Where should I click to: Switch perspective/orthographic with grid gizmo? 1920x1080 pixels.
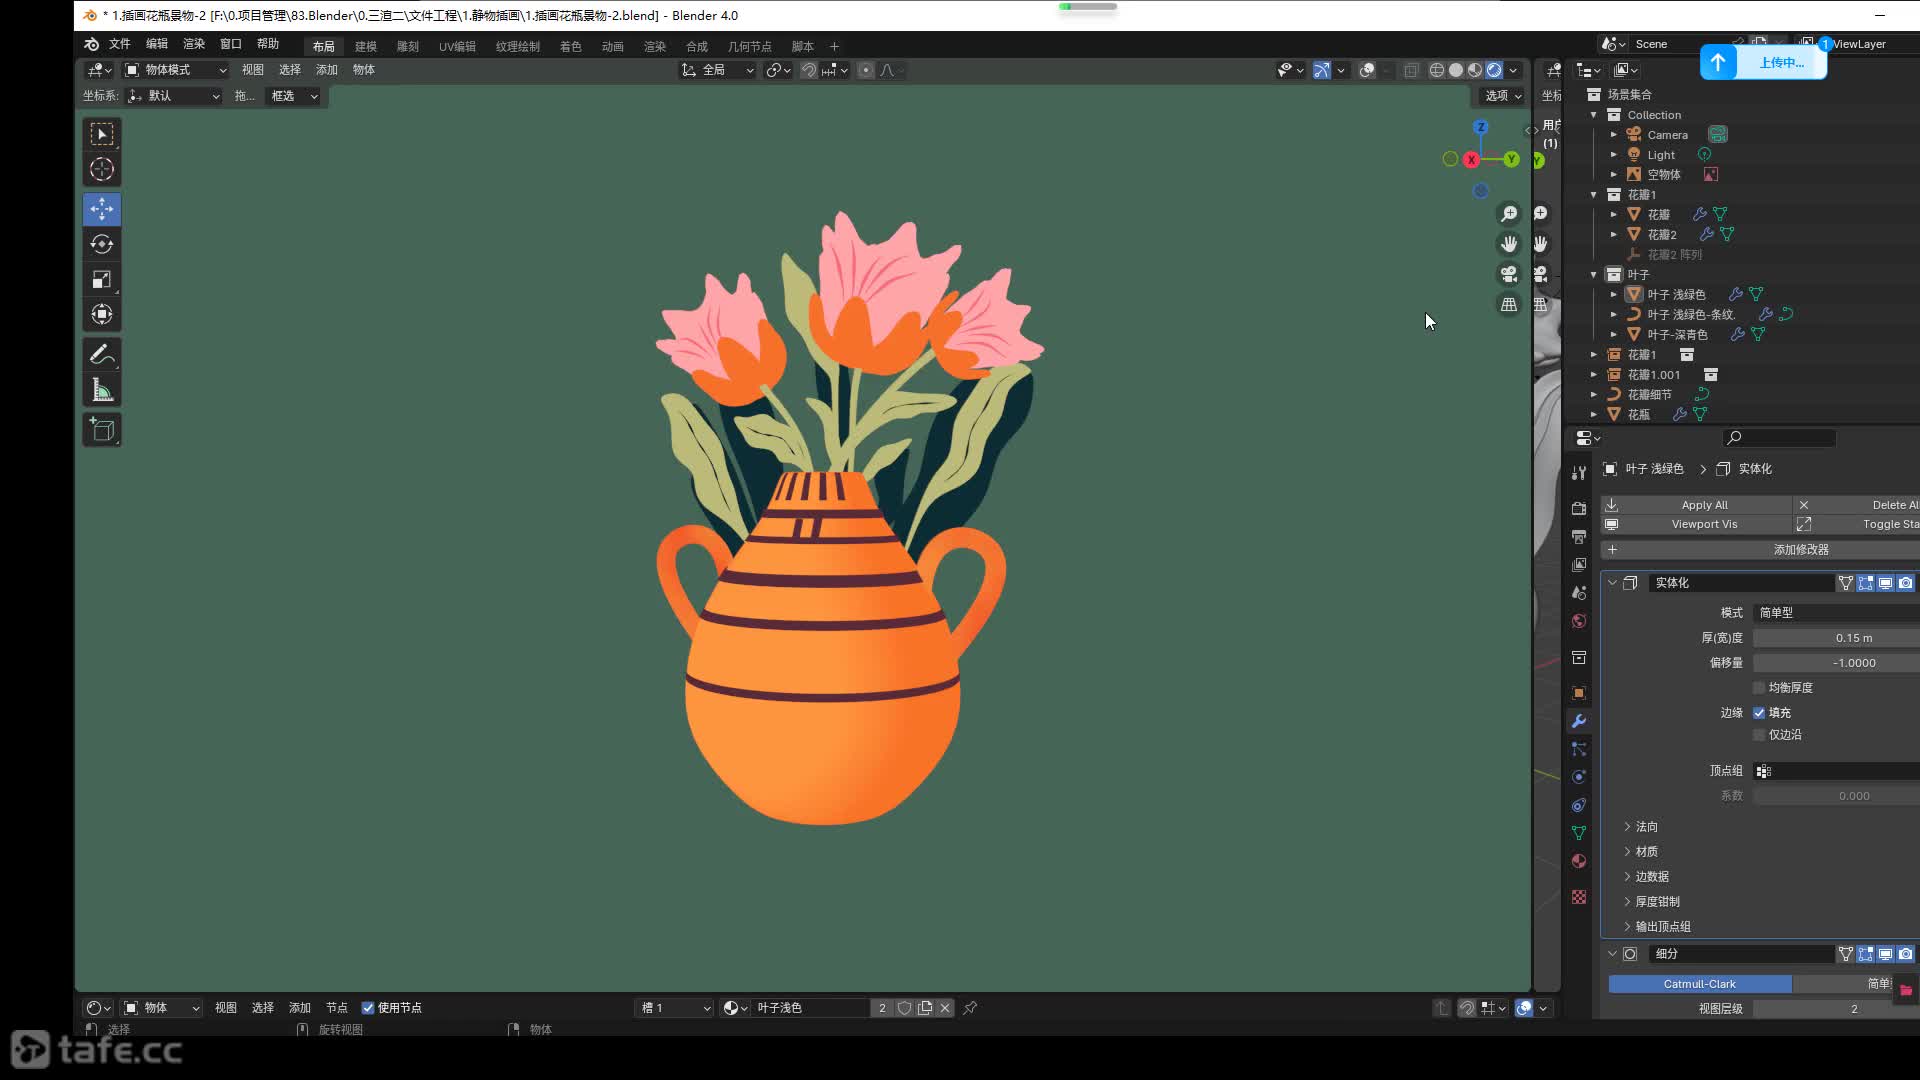point(1509,304)
